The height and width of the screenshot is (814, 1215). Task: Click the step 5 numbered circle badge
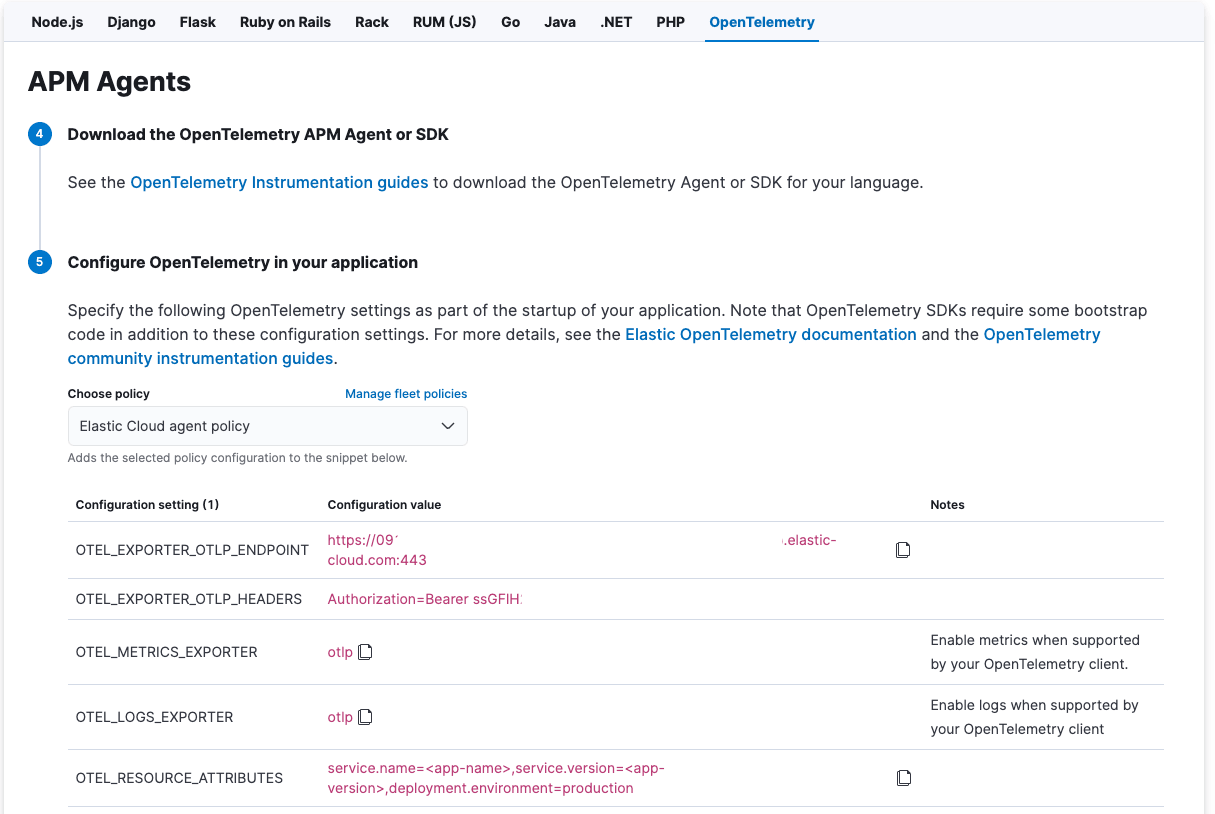(x=39, y=261)
